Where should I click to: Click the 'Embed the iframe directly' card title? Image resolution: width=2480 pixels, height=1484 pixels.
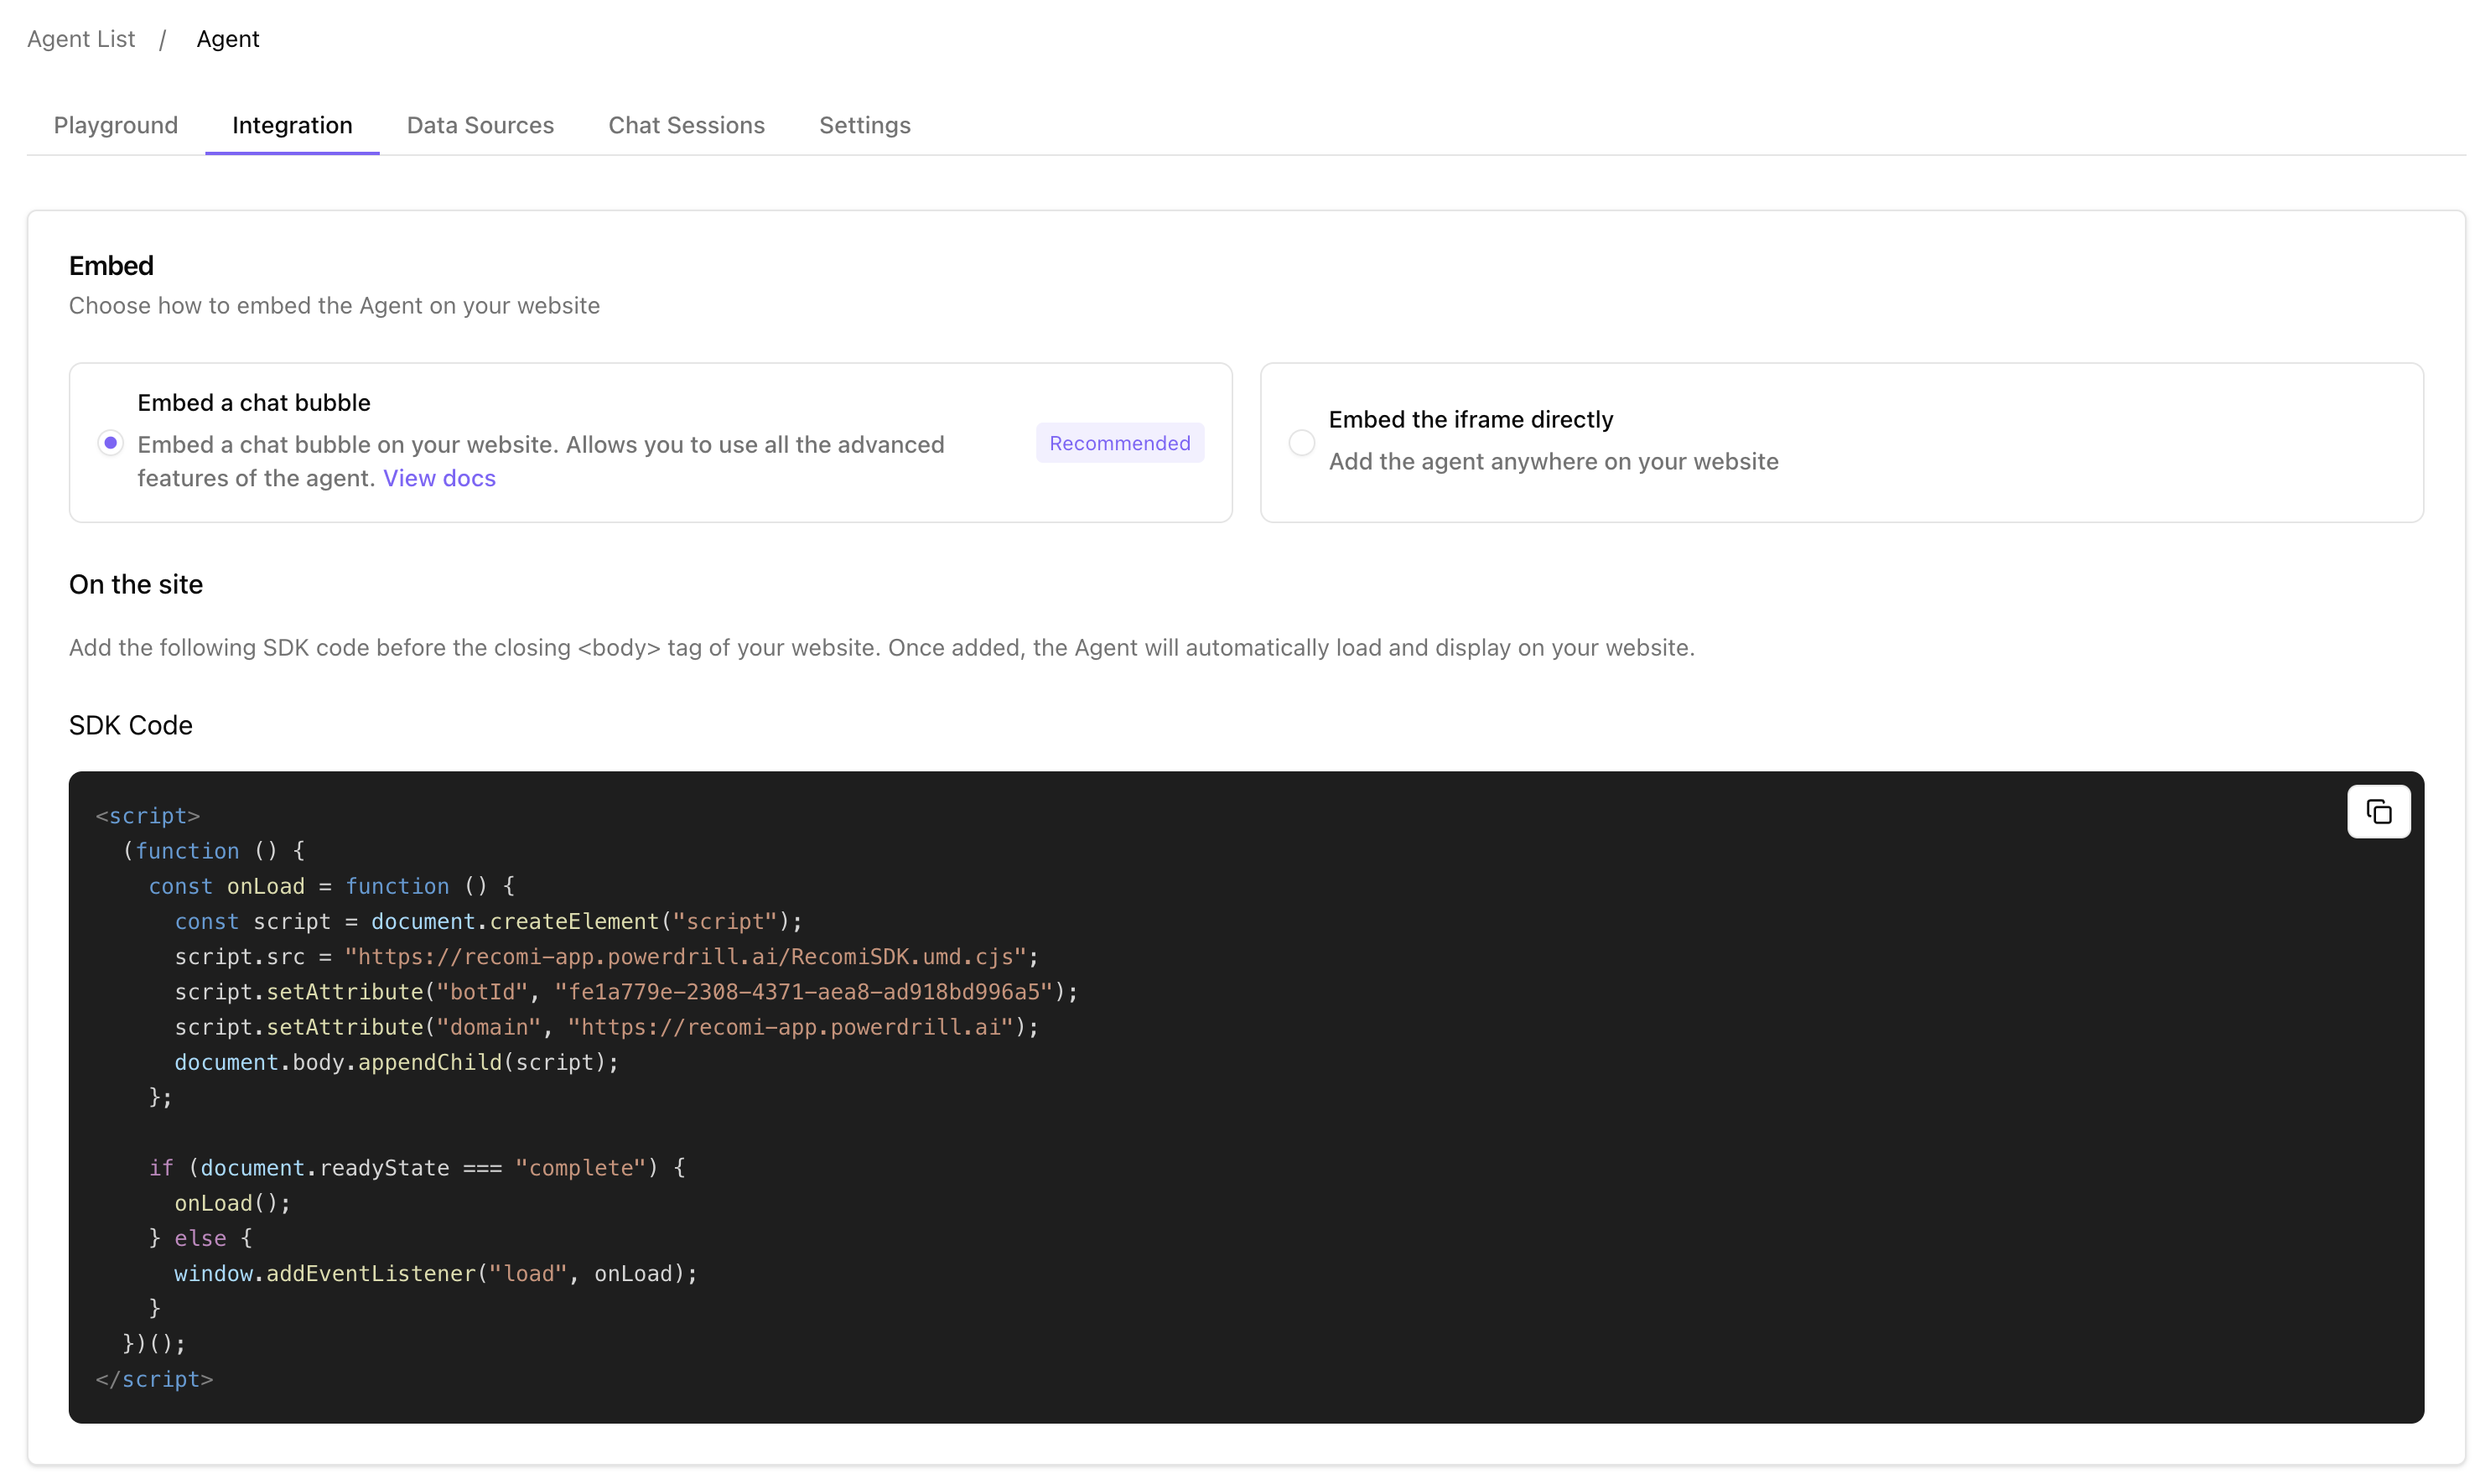pyautogui.click(x=1470, y=419)
